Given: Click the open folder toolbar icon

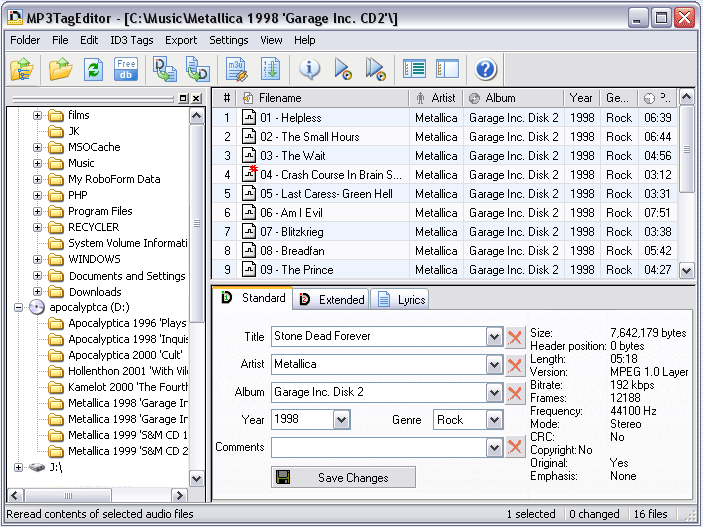Looking at the screenshot, I should tap(60, 69).
